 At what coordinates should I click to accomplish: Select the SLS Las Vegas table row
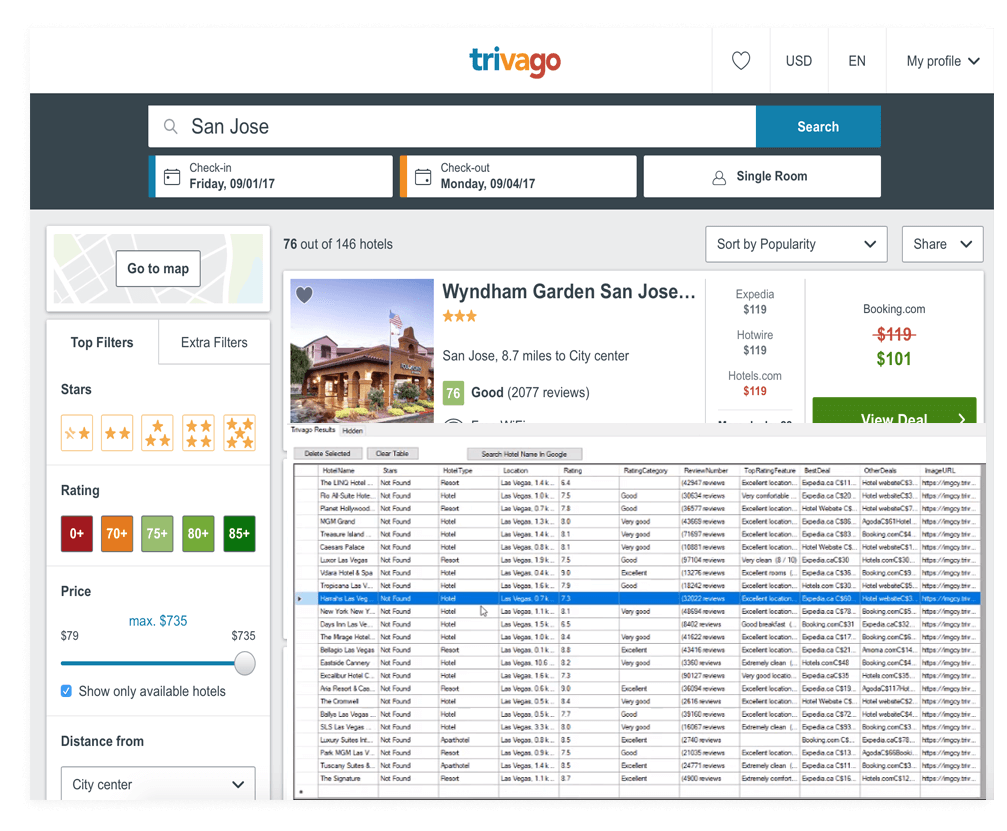(x=637, y=727)
